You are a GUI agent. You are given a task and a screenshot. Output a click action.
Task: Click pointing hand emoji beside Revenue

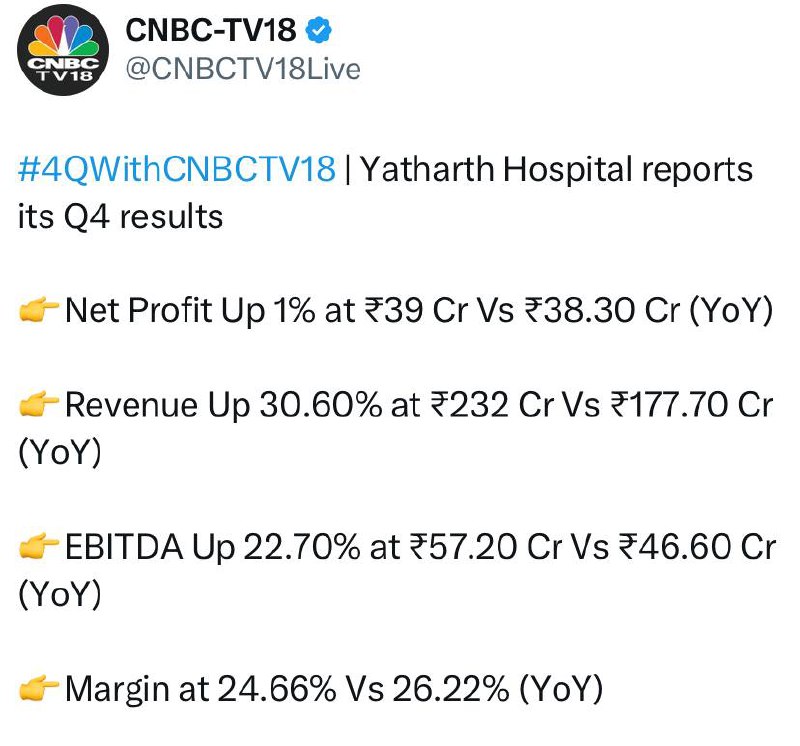[x=39, y=405]
